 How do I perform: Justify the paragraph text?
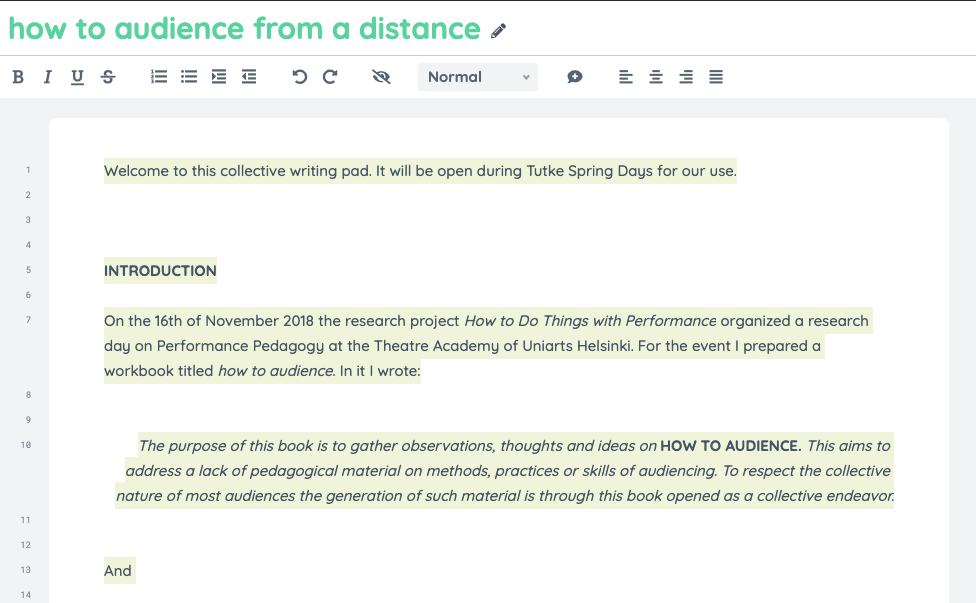click(x=716, y=77)
